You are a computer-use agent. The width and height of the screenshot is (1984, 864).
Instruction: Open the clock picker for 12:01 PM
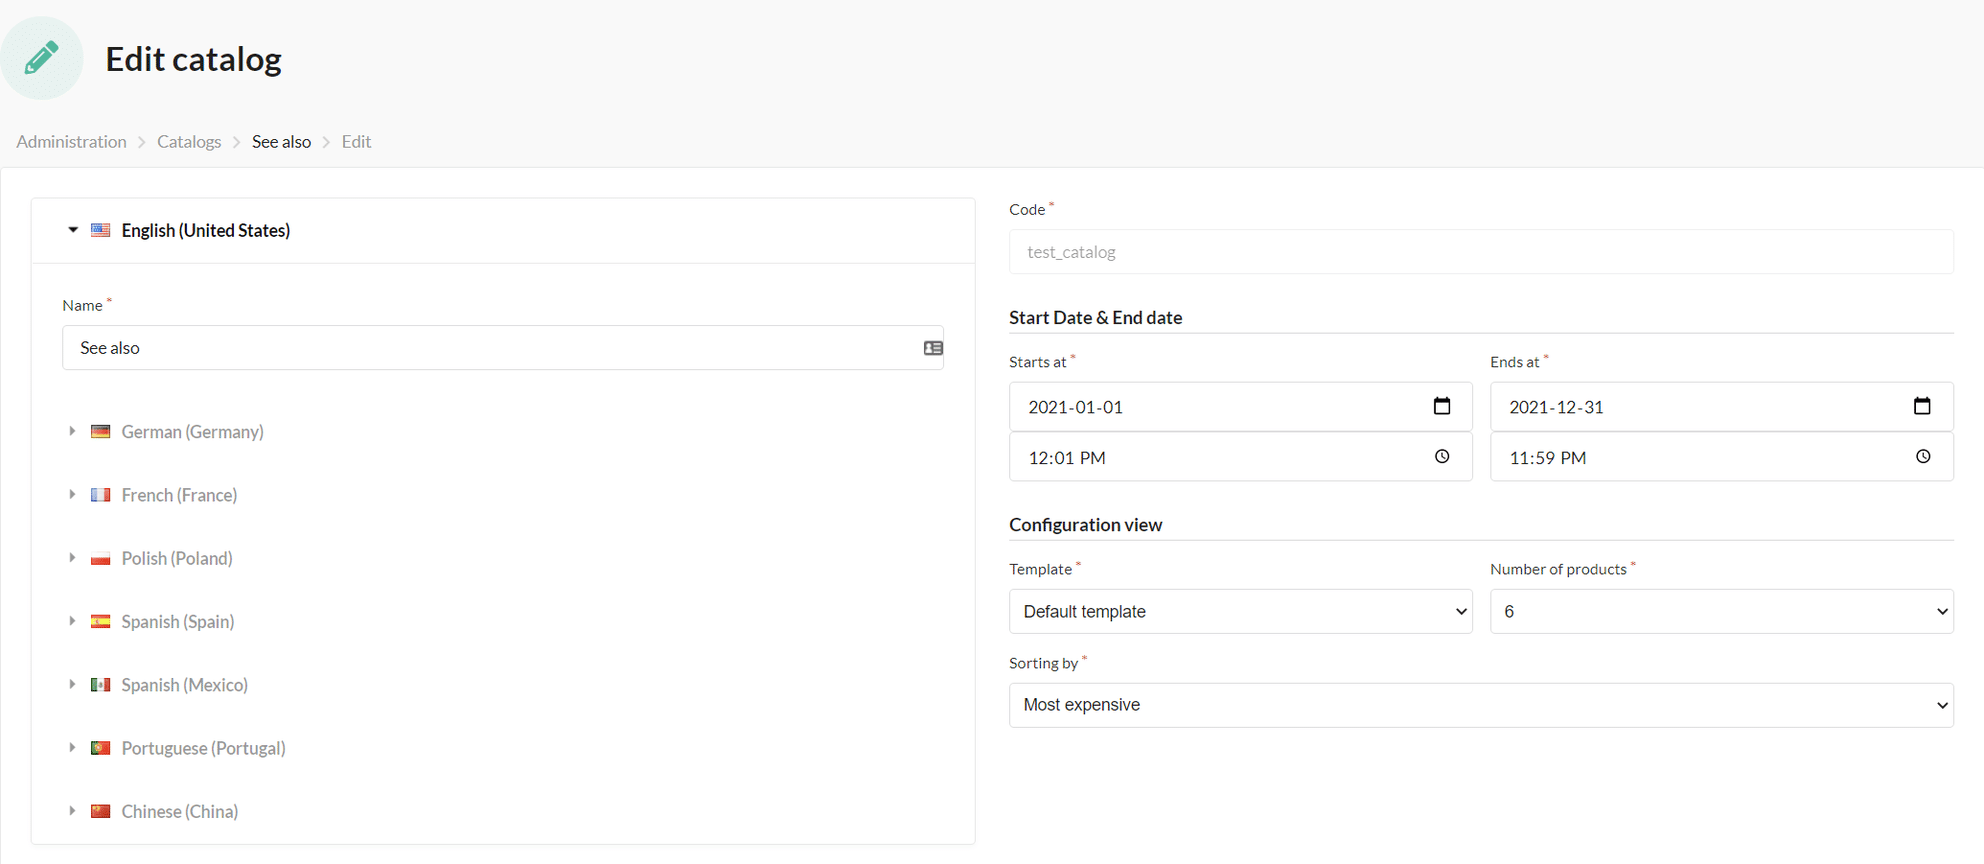click(1442, 457)
